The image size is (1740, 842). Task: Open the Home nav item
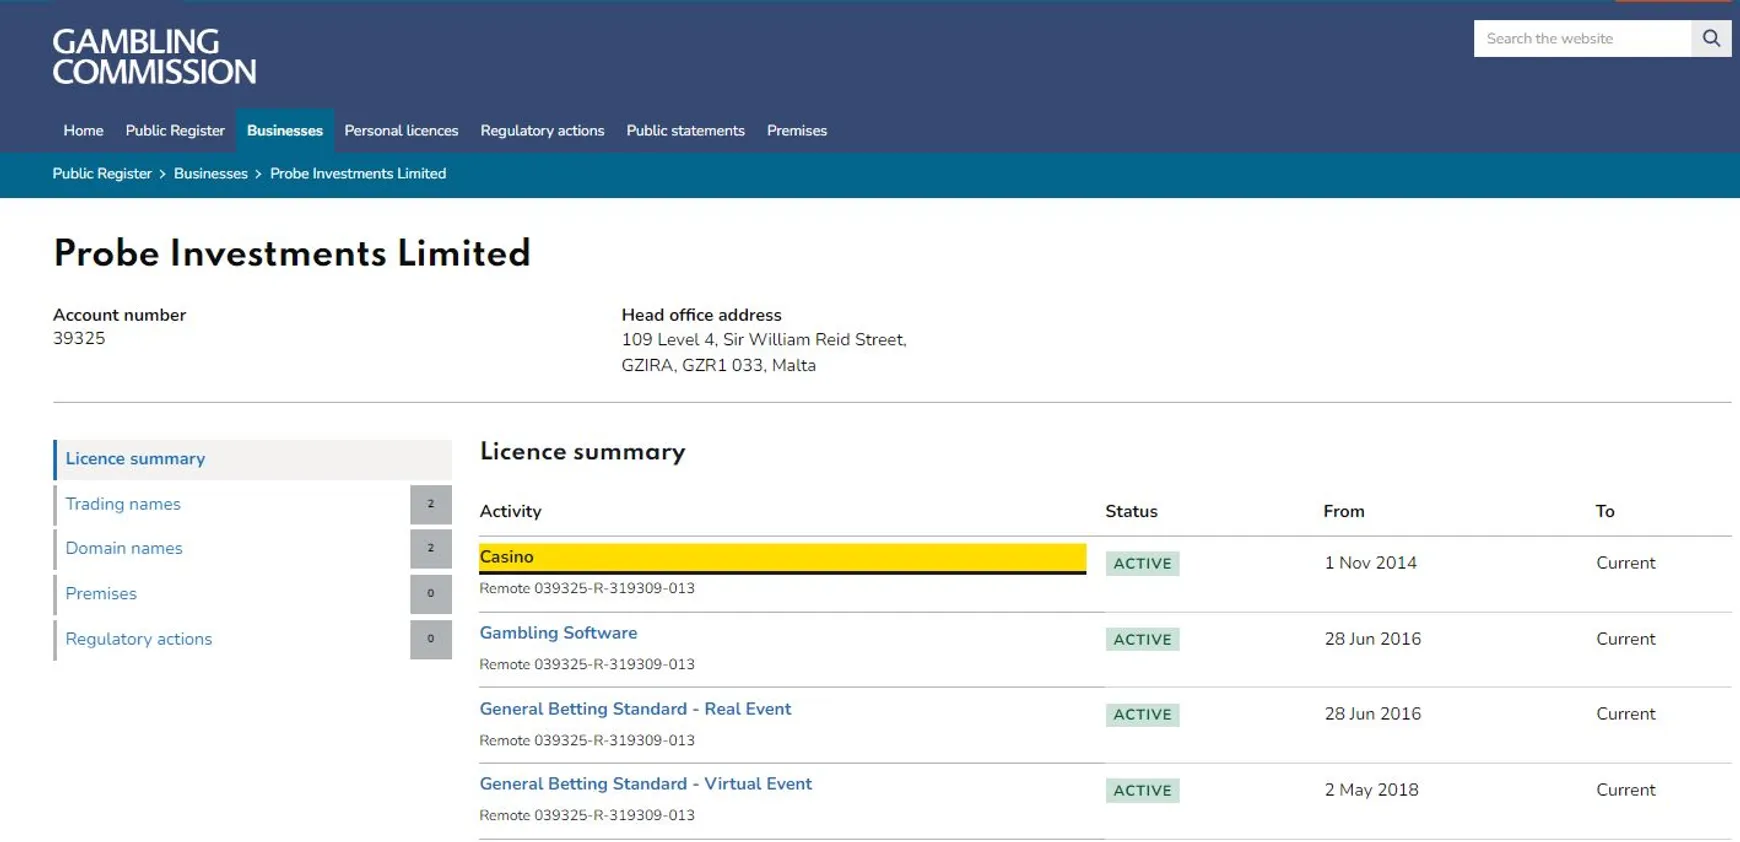pyautogui.click(x=83, y=131)
